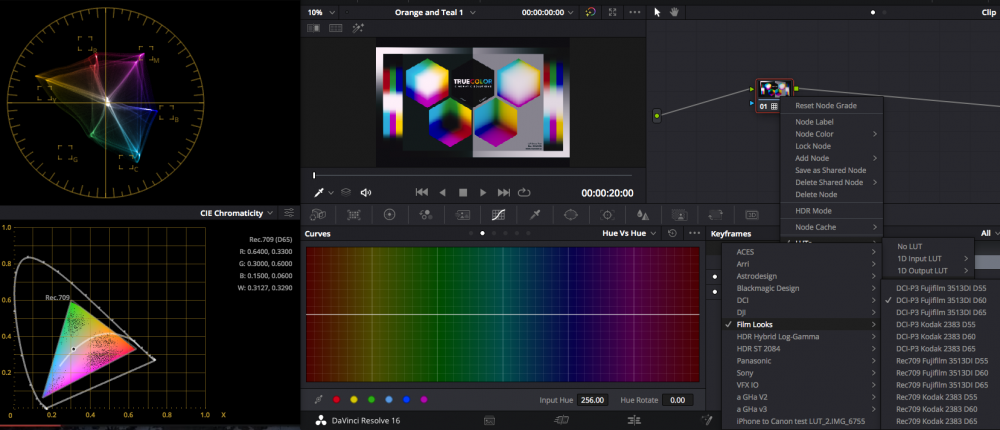The height and width of the screenshot is (430, 1000).
Task: Click the stop playback button
Action: [462, 192]
